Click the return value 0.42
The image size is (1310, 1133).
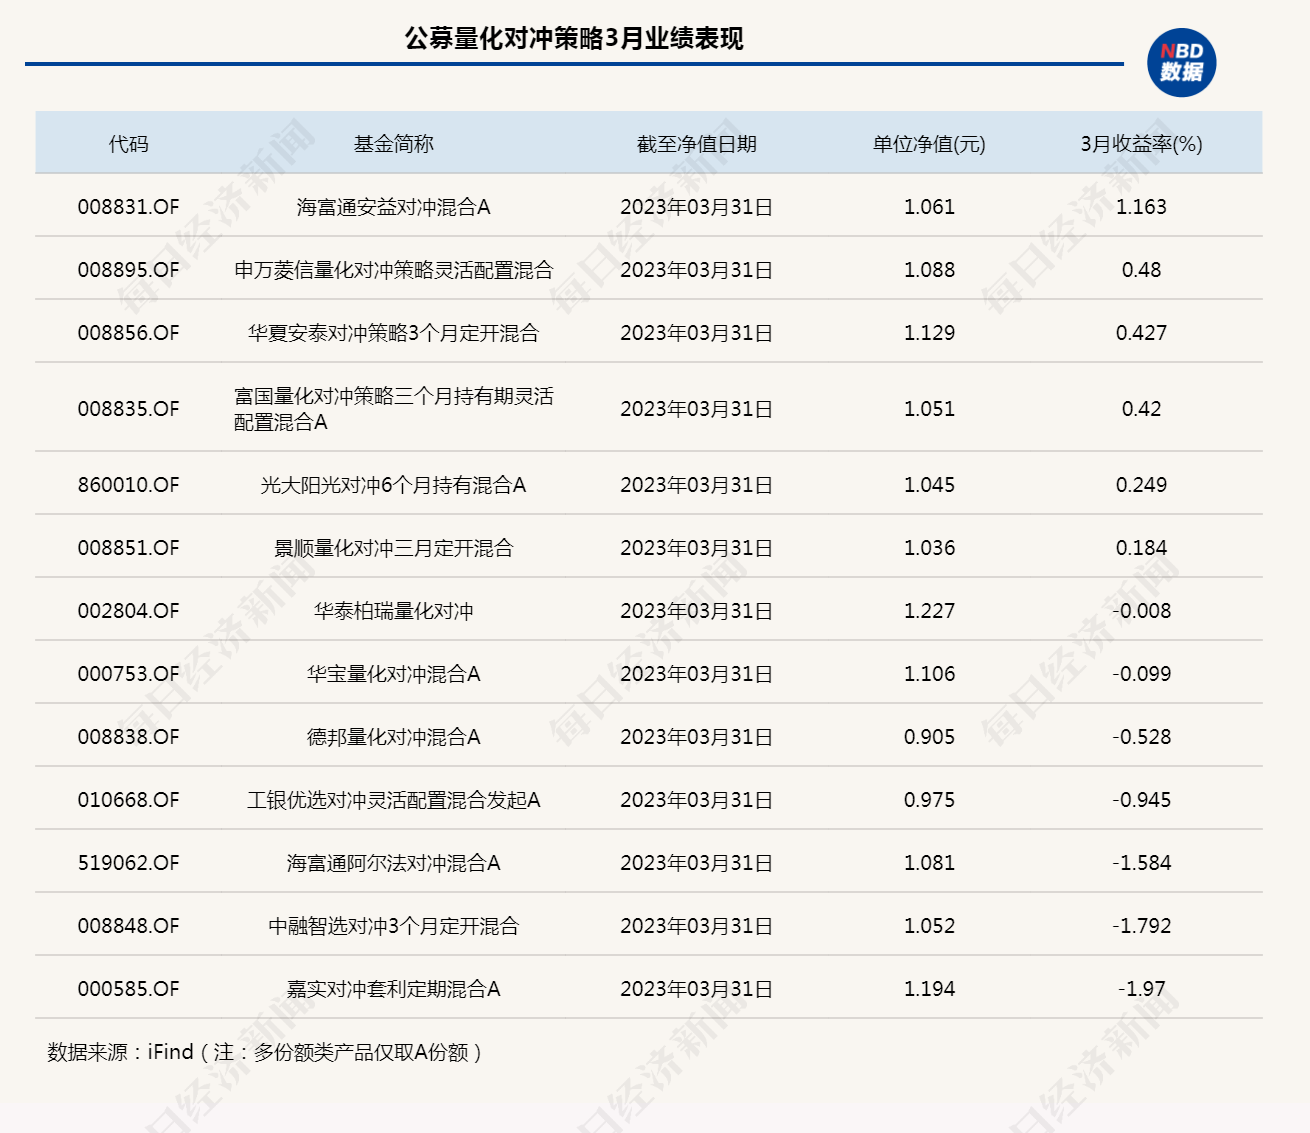click(x=1141, y=409)
